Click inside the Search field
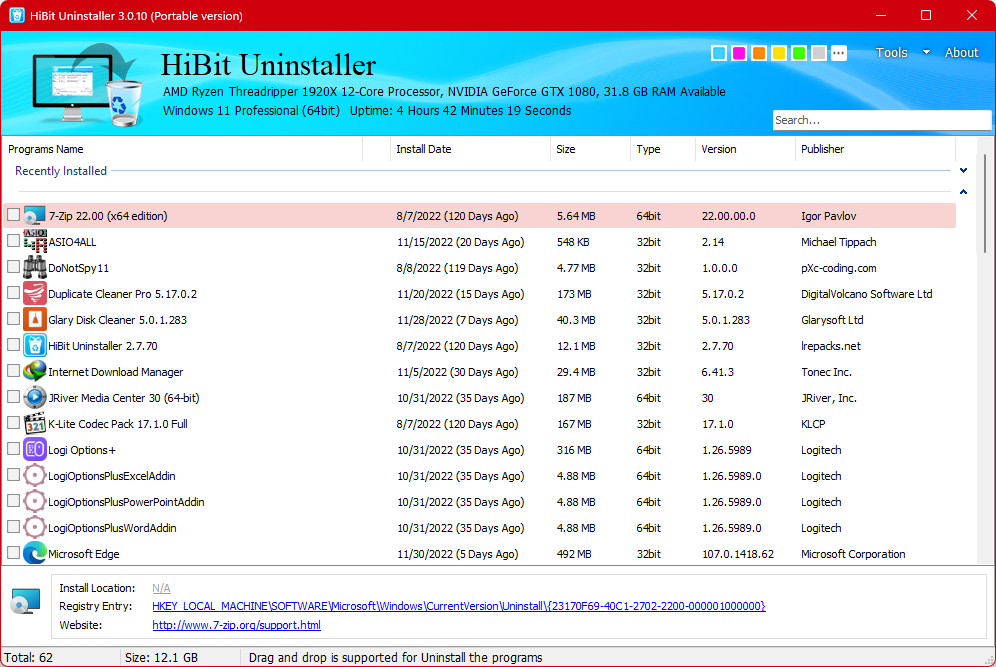This screenshot has width=996, height=667. (x=880, y=120)
